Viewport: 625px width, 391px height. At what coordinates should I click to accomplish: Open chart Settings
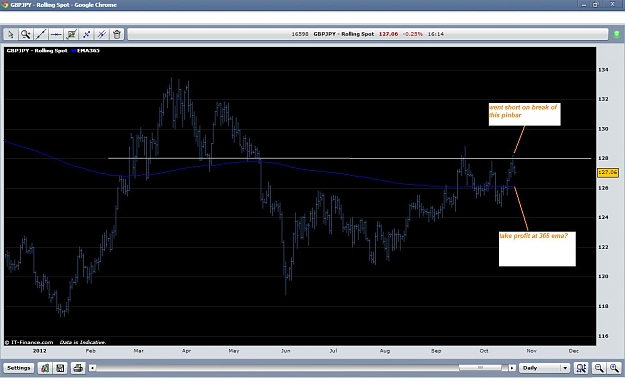(x=18, y=368)
